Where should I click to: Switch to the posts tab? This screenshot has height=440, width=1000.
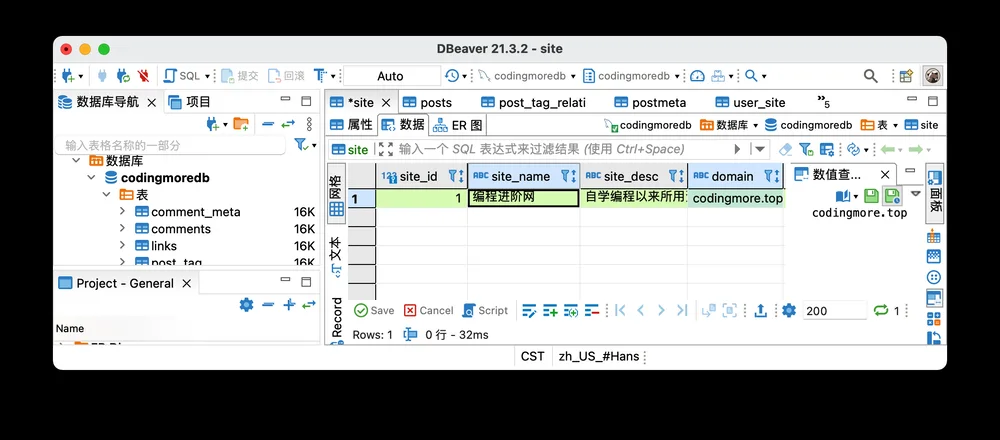pyautogui.click(x=427, y=102)
